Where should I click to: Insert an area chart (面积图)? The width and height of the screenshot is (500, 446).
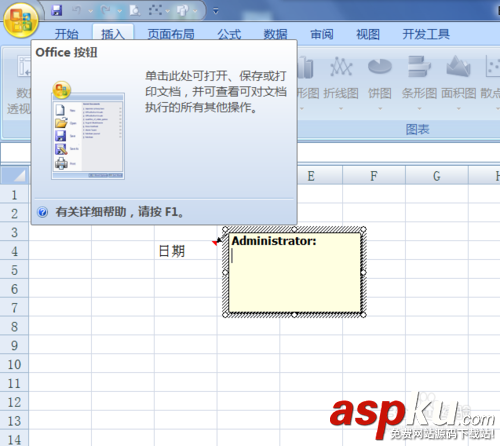coord(459,82)
